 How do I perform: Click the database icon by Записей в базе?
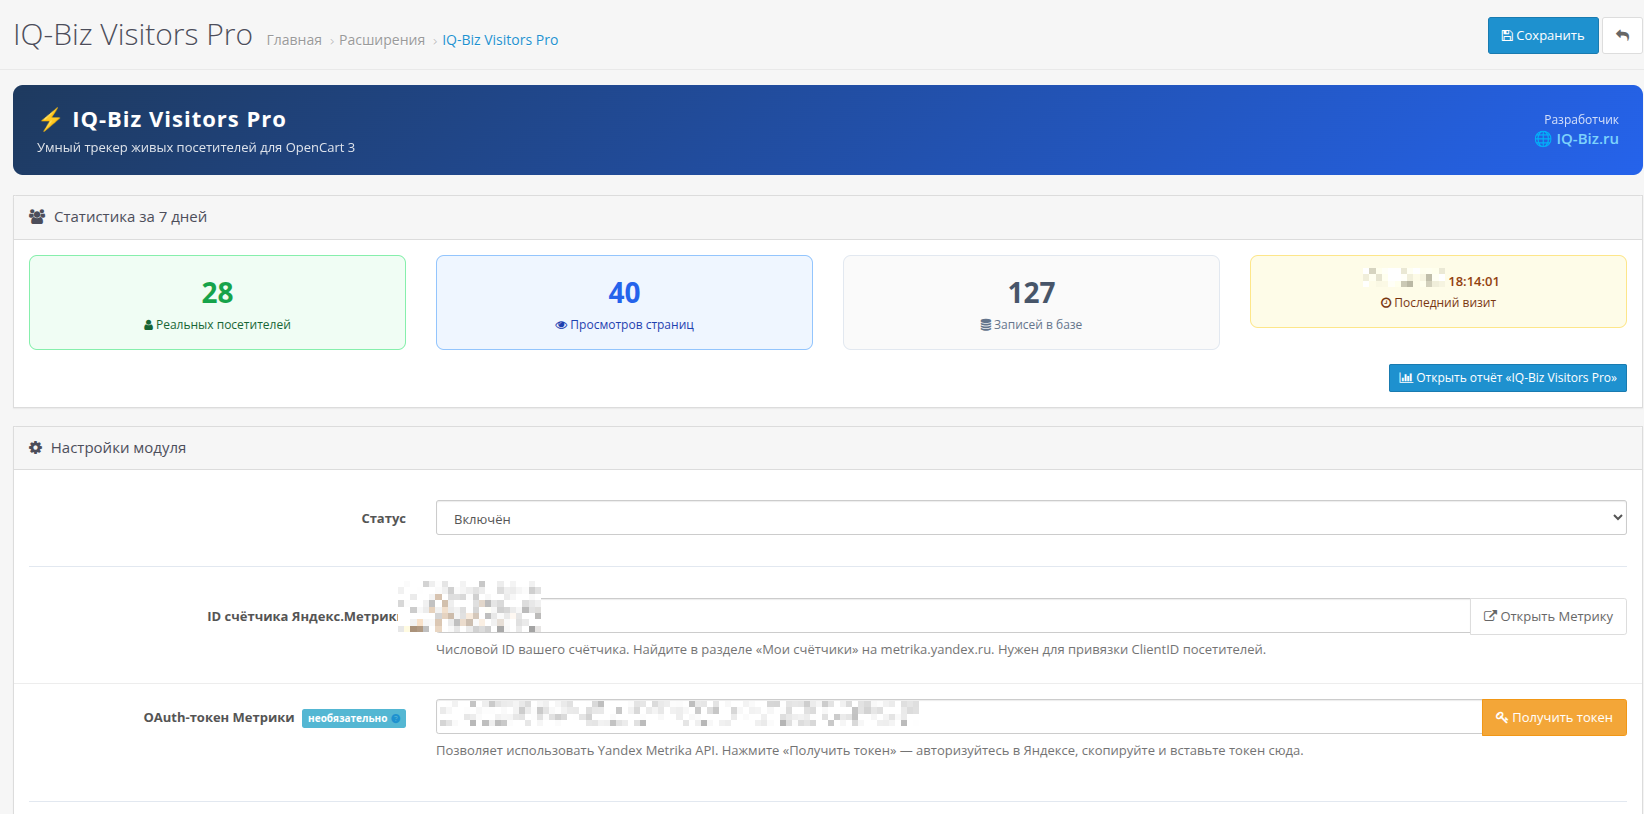(986, 325)
